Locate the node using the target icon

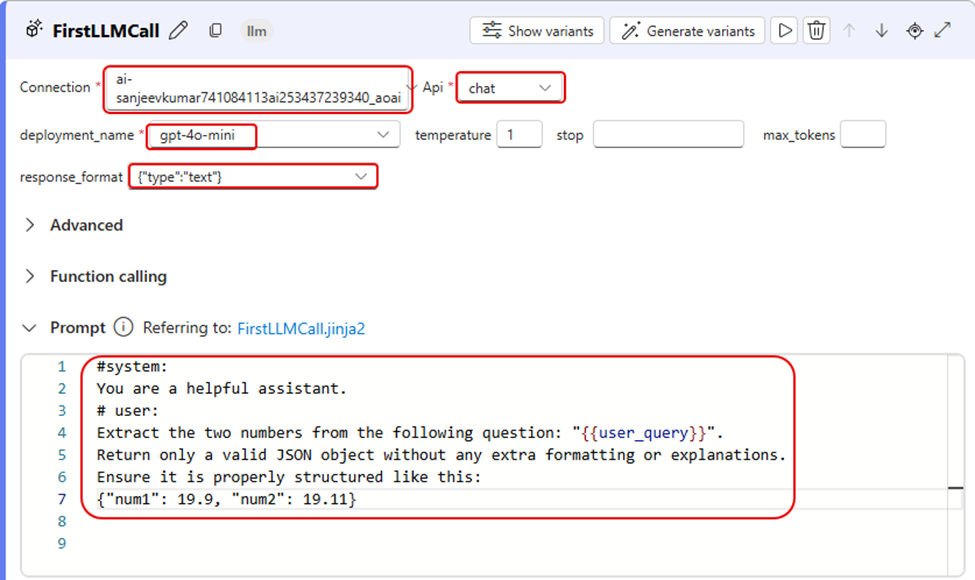913,30
